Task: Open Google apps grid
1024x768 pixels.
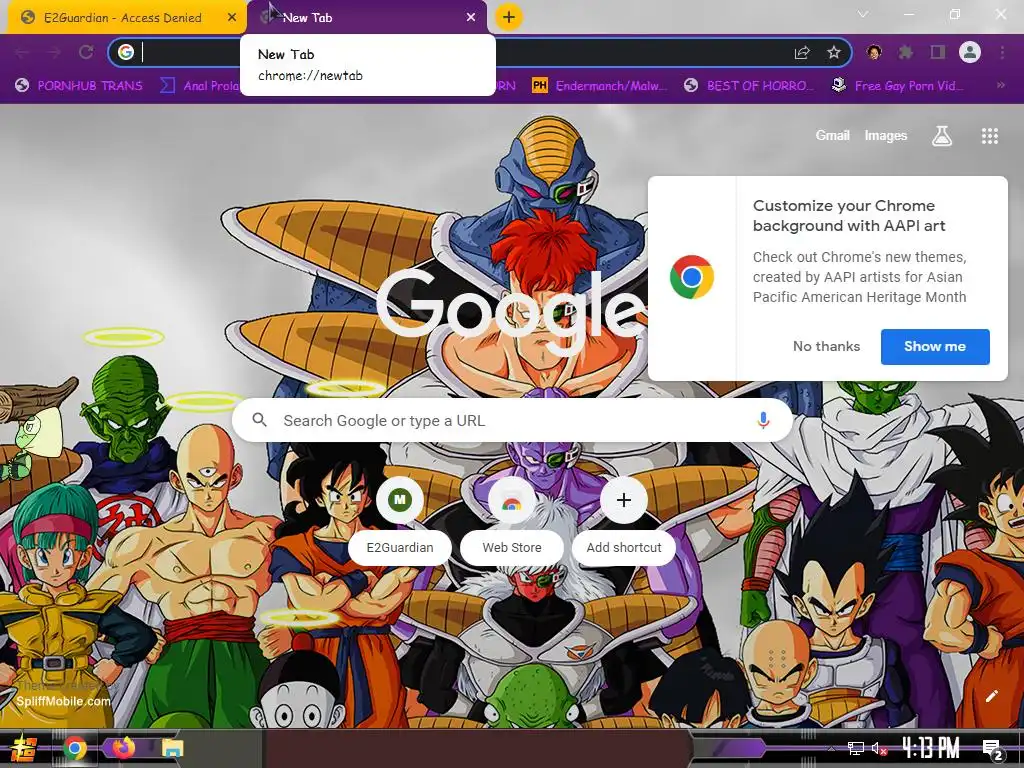Action: coord(989,136)
